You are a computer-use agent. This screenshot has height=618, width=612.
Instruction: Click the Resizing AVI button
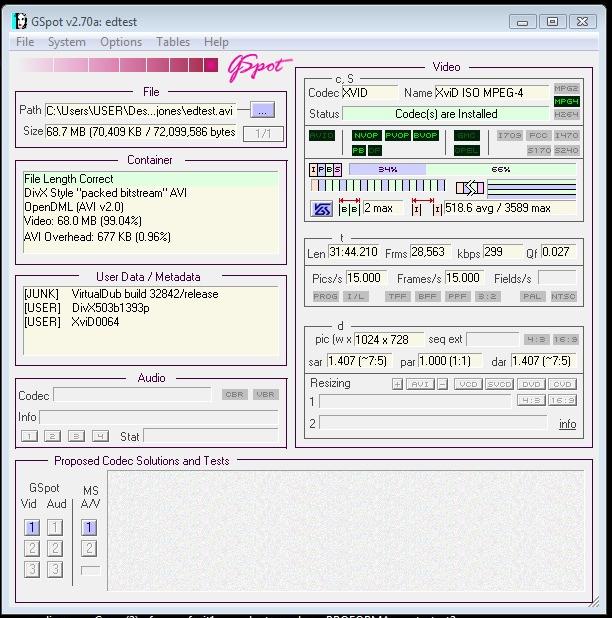tap(420, 384)
